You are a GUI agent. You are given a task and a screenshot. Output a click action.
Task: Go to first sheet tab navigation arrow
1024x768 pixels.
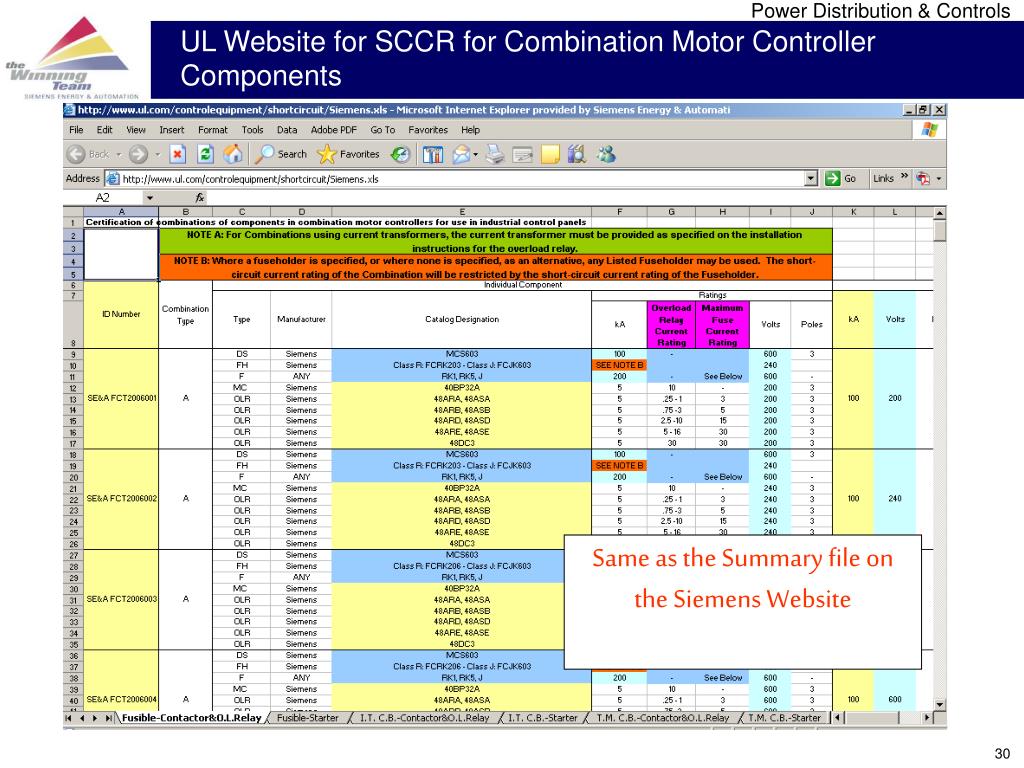pos(68,718)
